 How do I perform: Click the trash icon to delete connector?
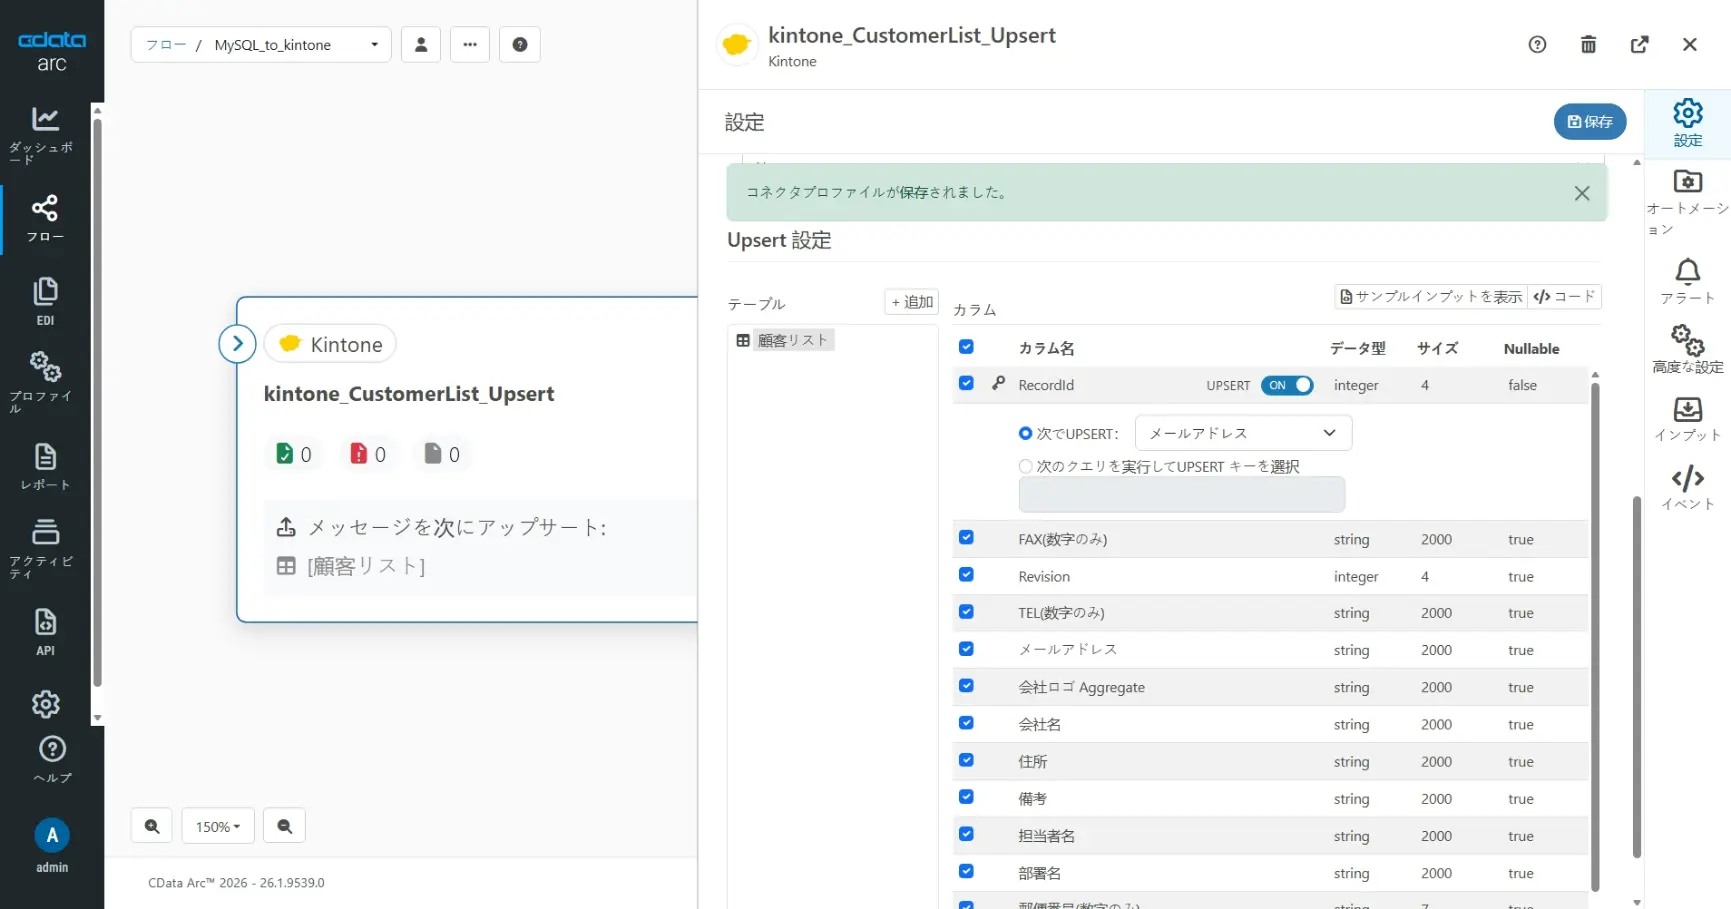point(1588,44)
